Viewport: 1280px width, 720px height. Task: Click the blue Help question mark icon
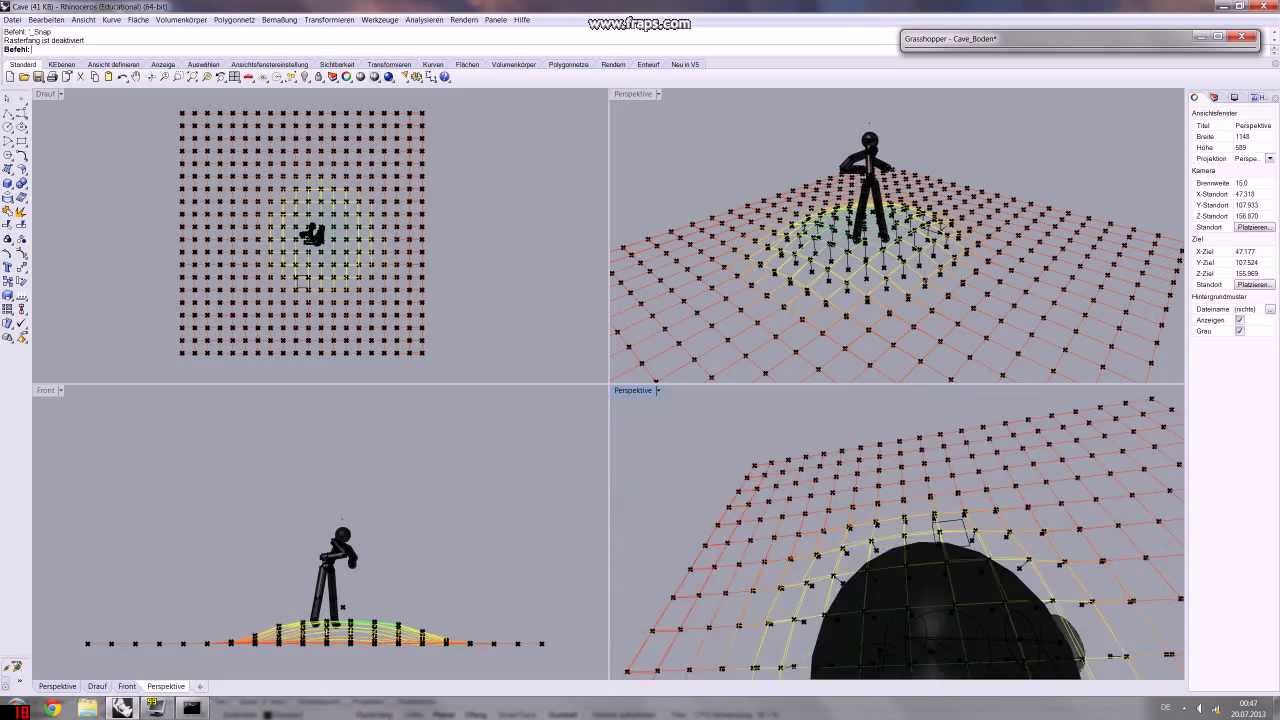[x=445, y=77]
